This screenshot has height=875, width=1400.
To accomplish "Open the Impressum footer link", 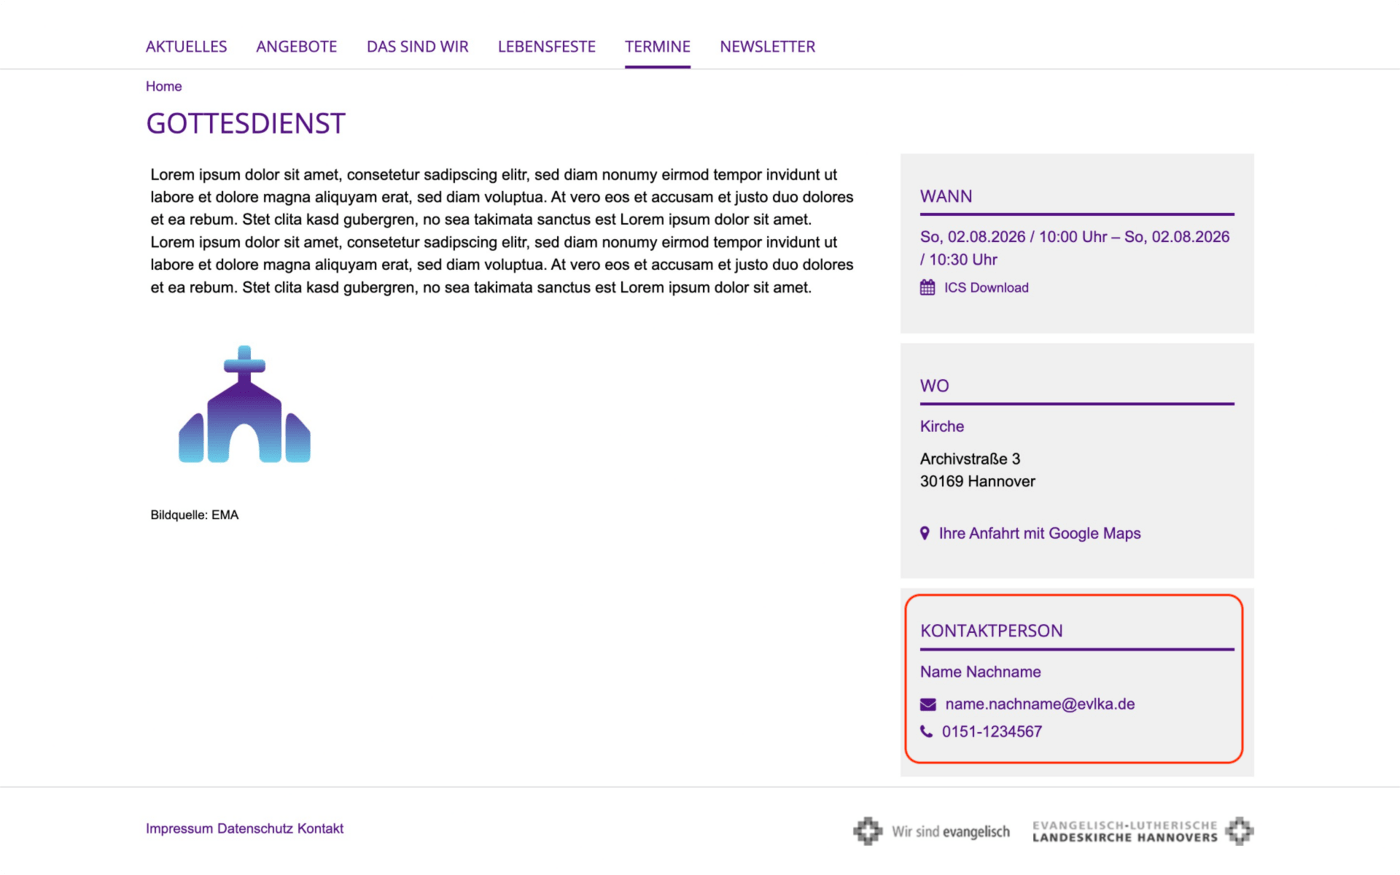I will pos(179,829).
